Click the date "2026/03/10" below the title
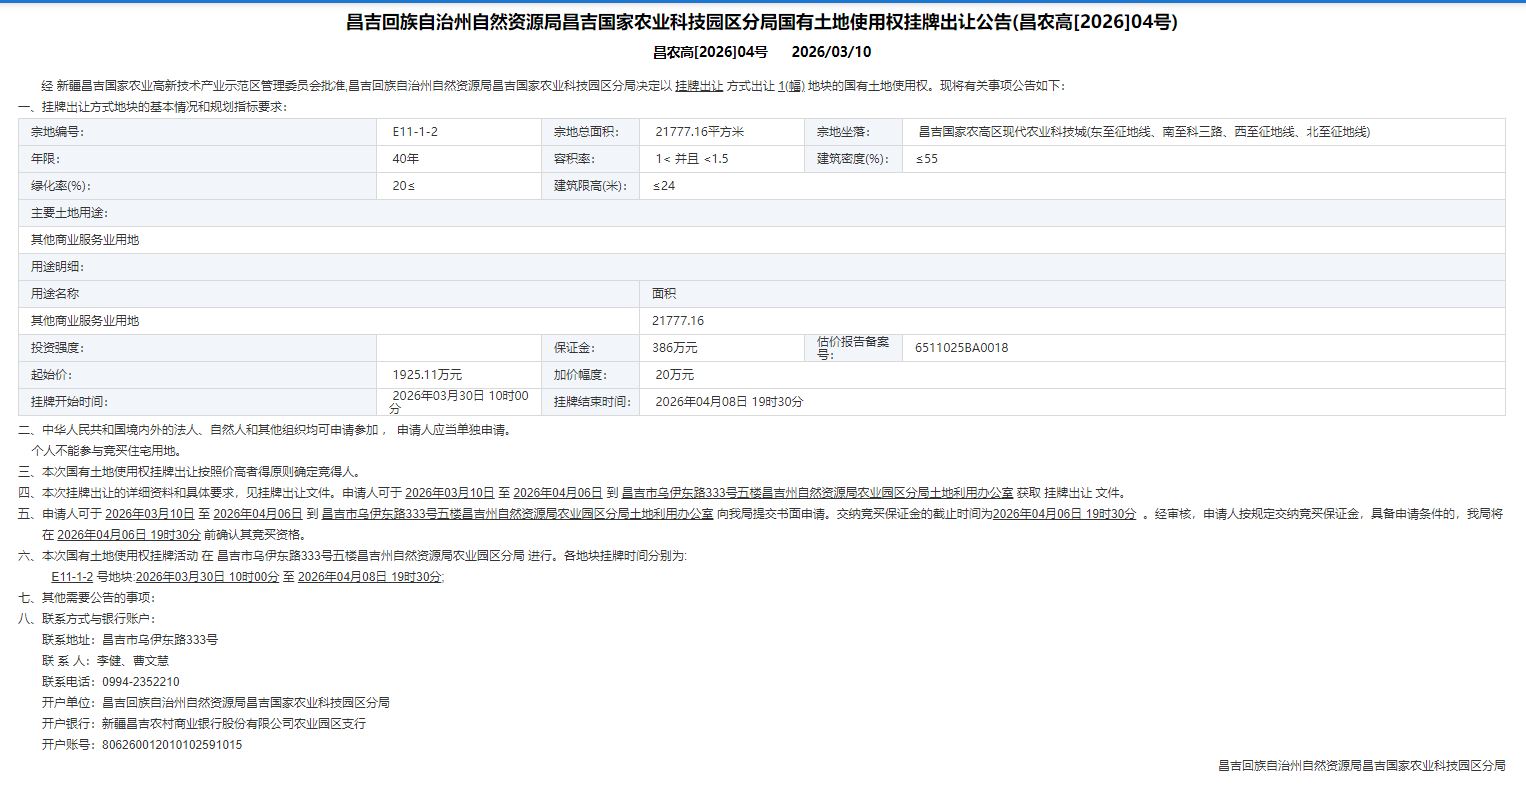 point(831,52)
